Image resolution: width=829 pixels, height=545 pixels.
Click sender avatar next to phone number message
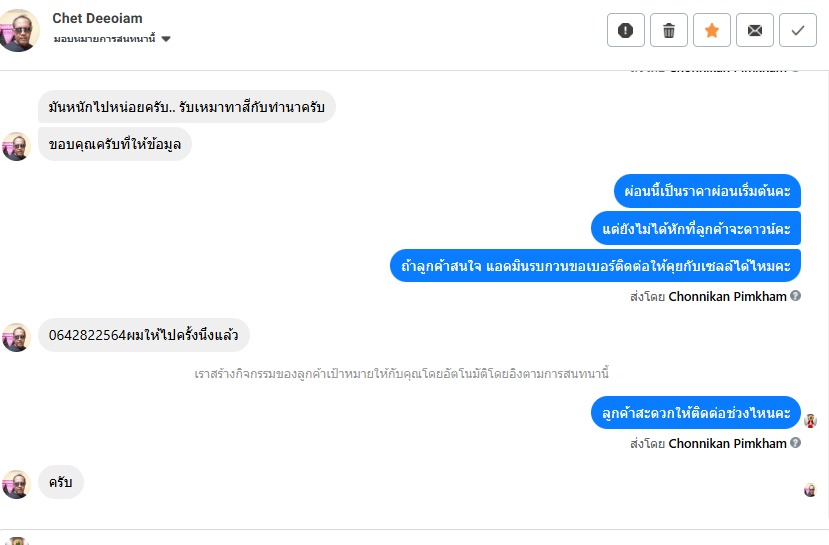coord(16,337)
